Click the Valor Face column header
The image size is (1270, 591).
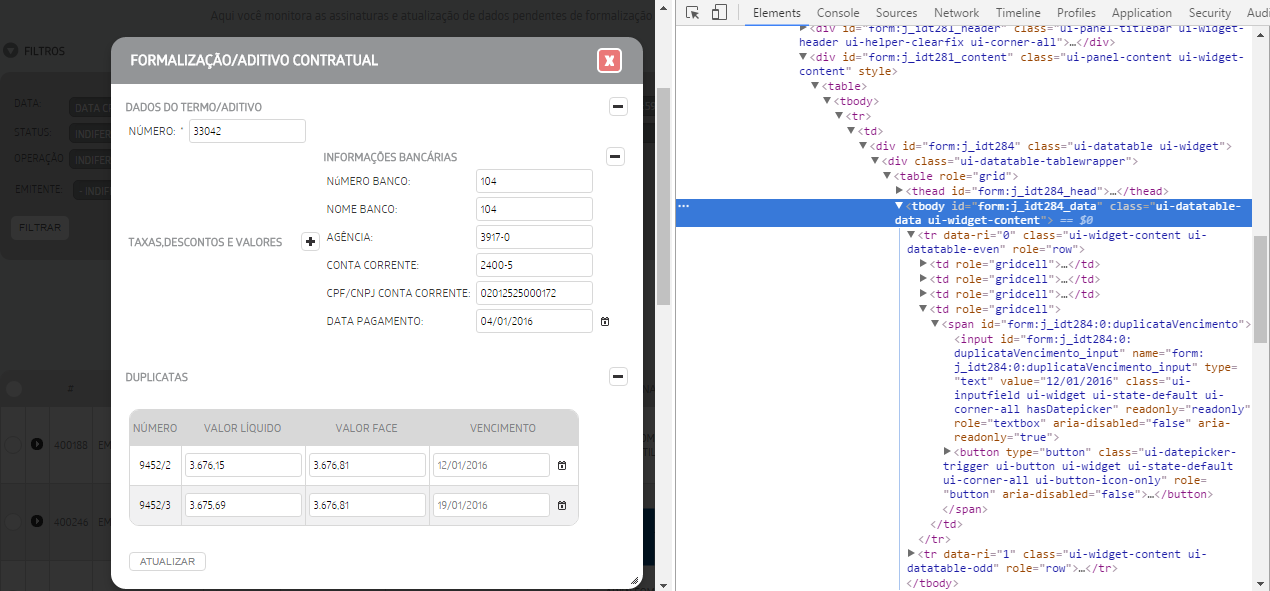(x=367, y=428)
